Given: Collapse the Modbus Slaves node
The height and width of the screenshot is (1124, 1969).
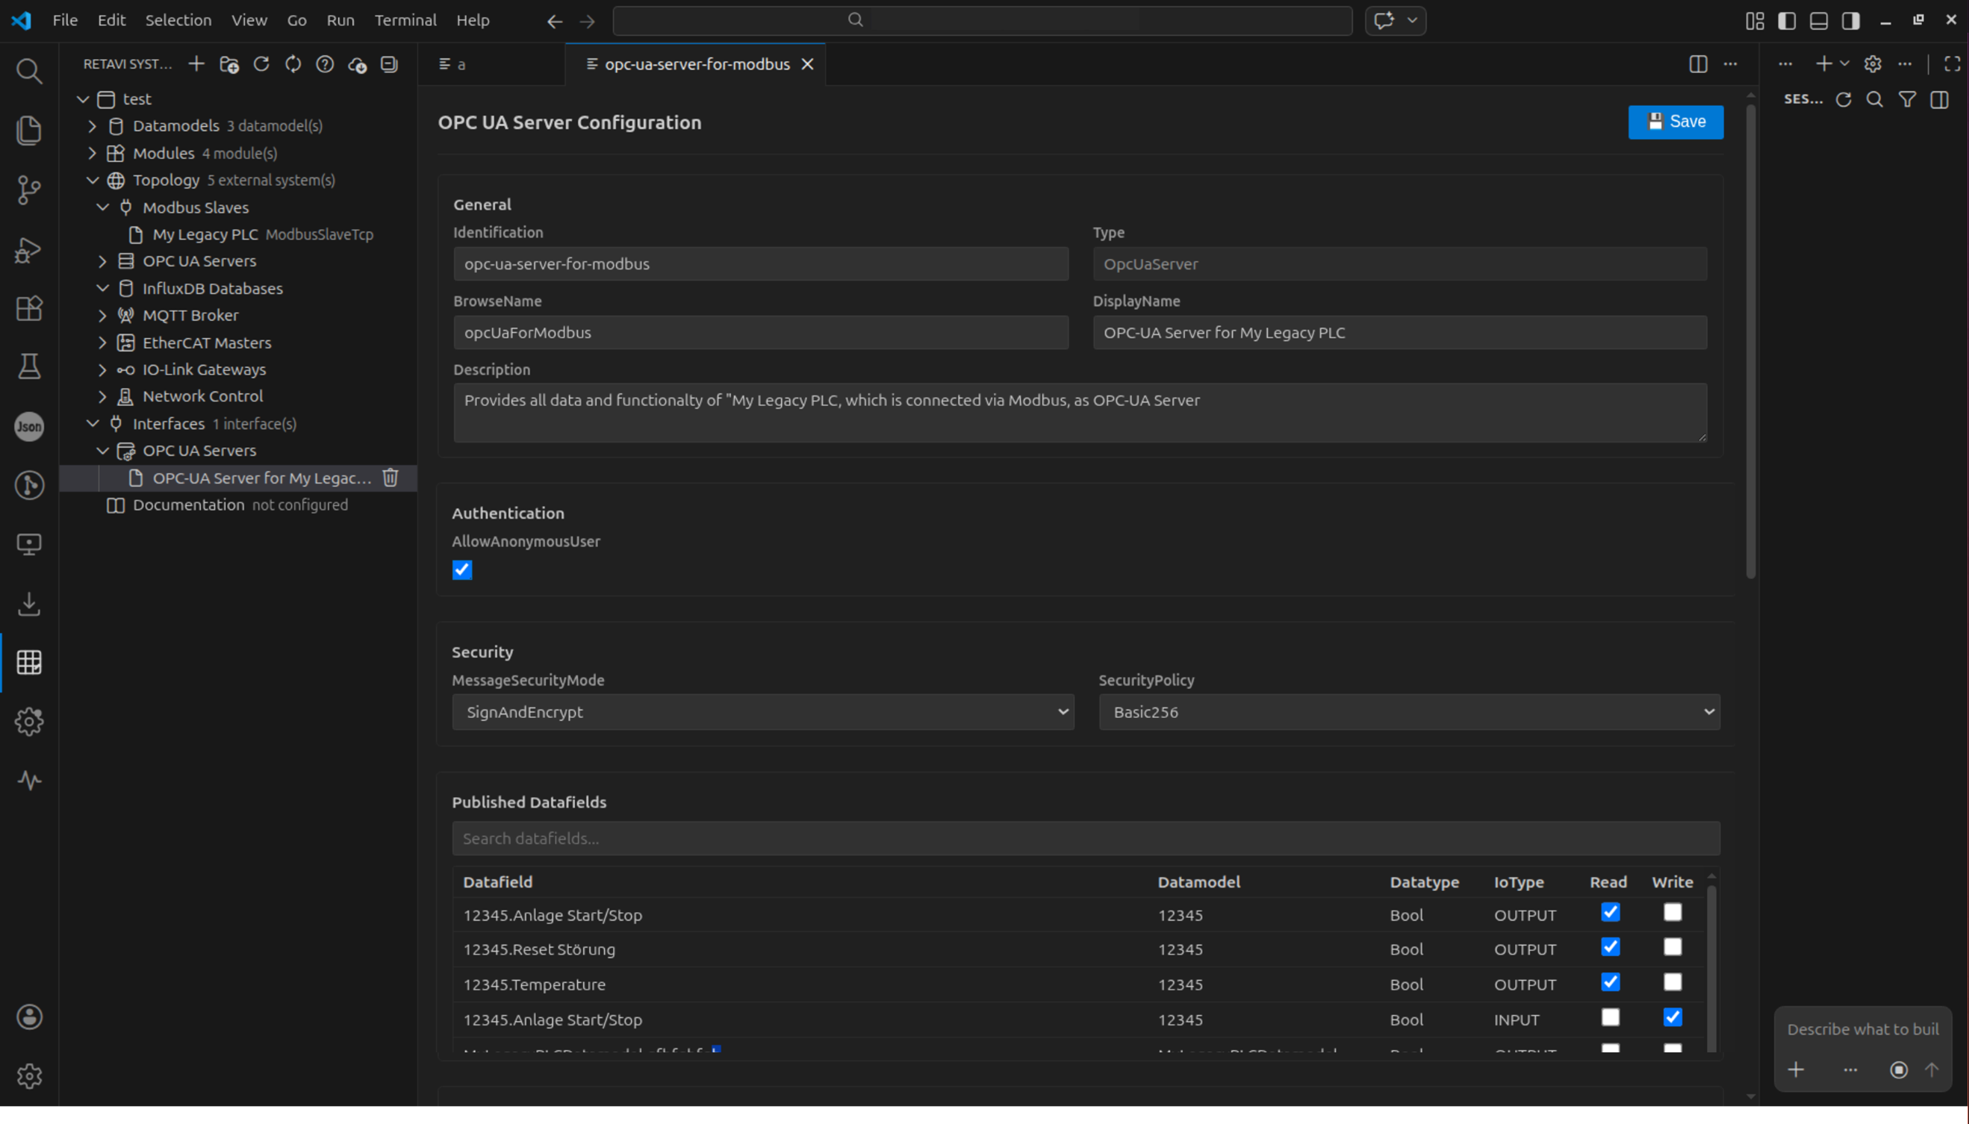Looking at the screenshot, I should [102, 207].
